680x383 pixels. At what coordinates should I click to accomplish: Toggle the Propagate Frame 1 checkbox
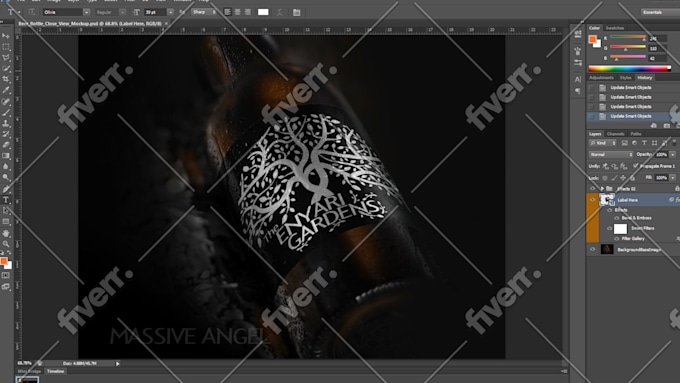pos(636,166)
